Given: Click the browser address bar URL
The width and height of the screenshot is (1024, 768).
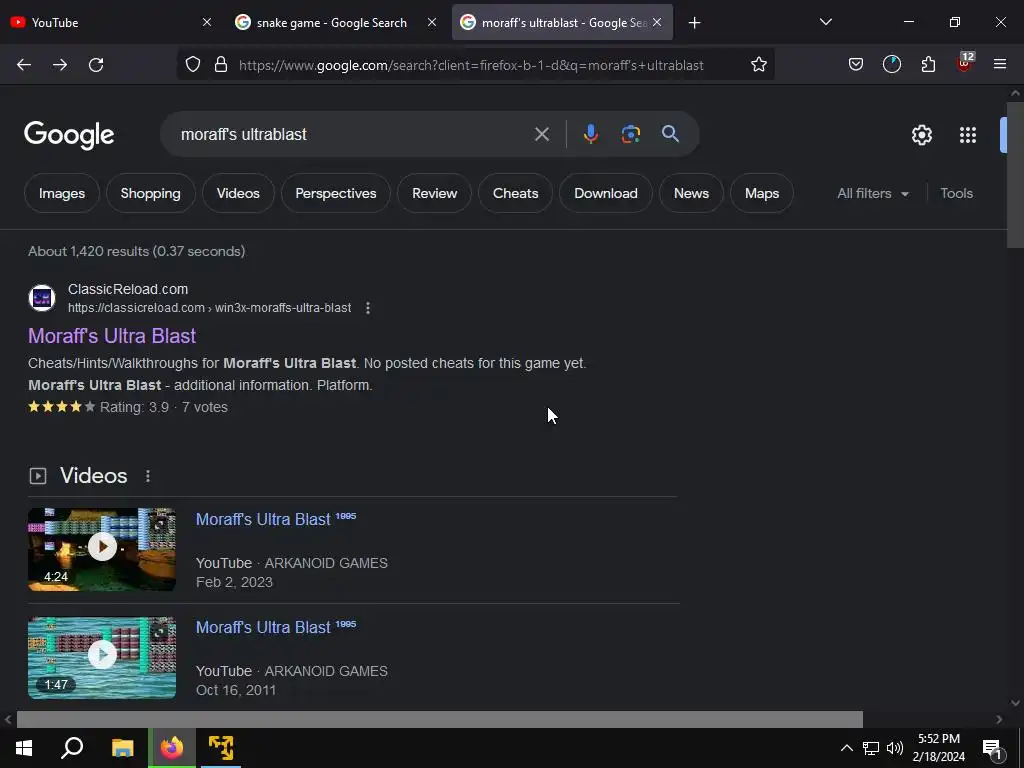Looking at the screenshot, I should (471, 65).
